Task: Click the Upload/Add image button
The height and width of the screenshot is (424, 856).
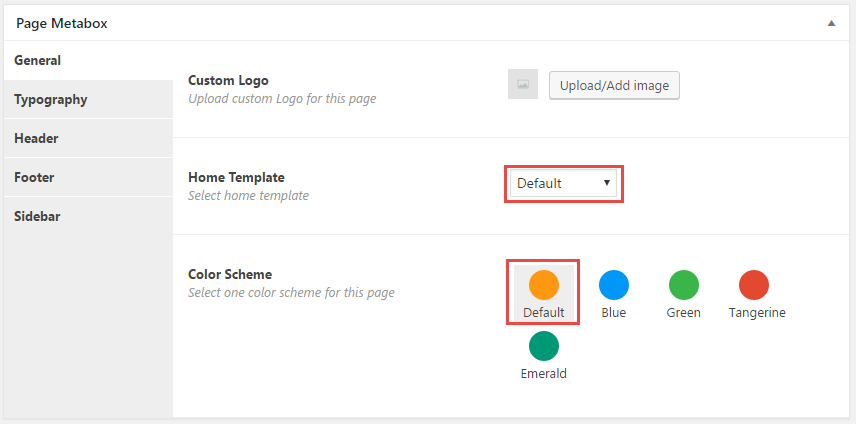Action: [614, 86]
